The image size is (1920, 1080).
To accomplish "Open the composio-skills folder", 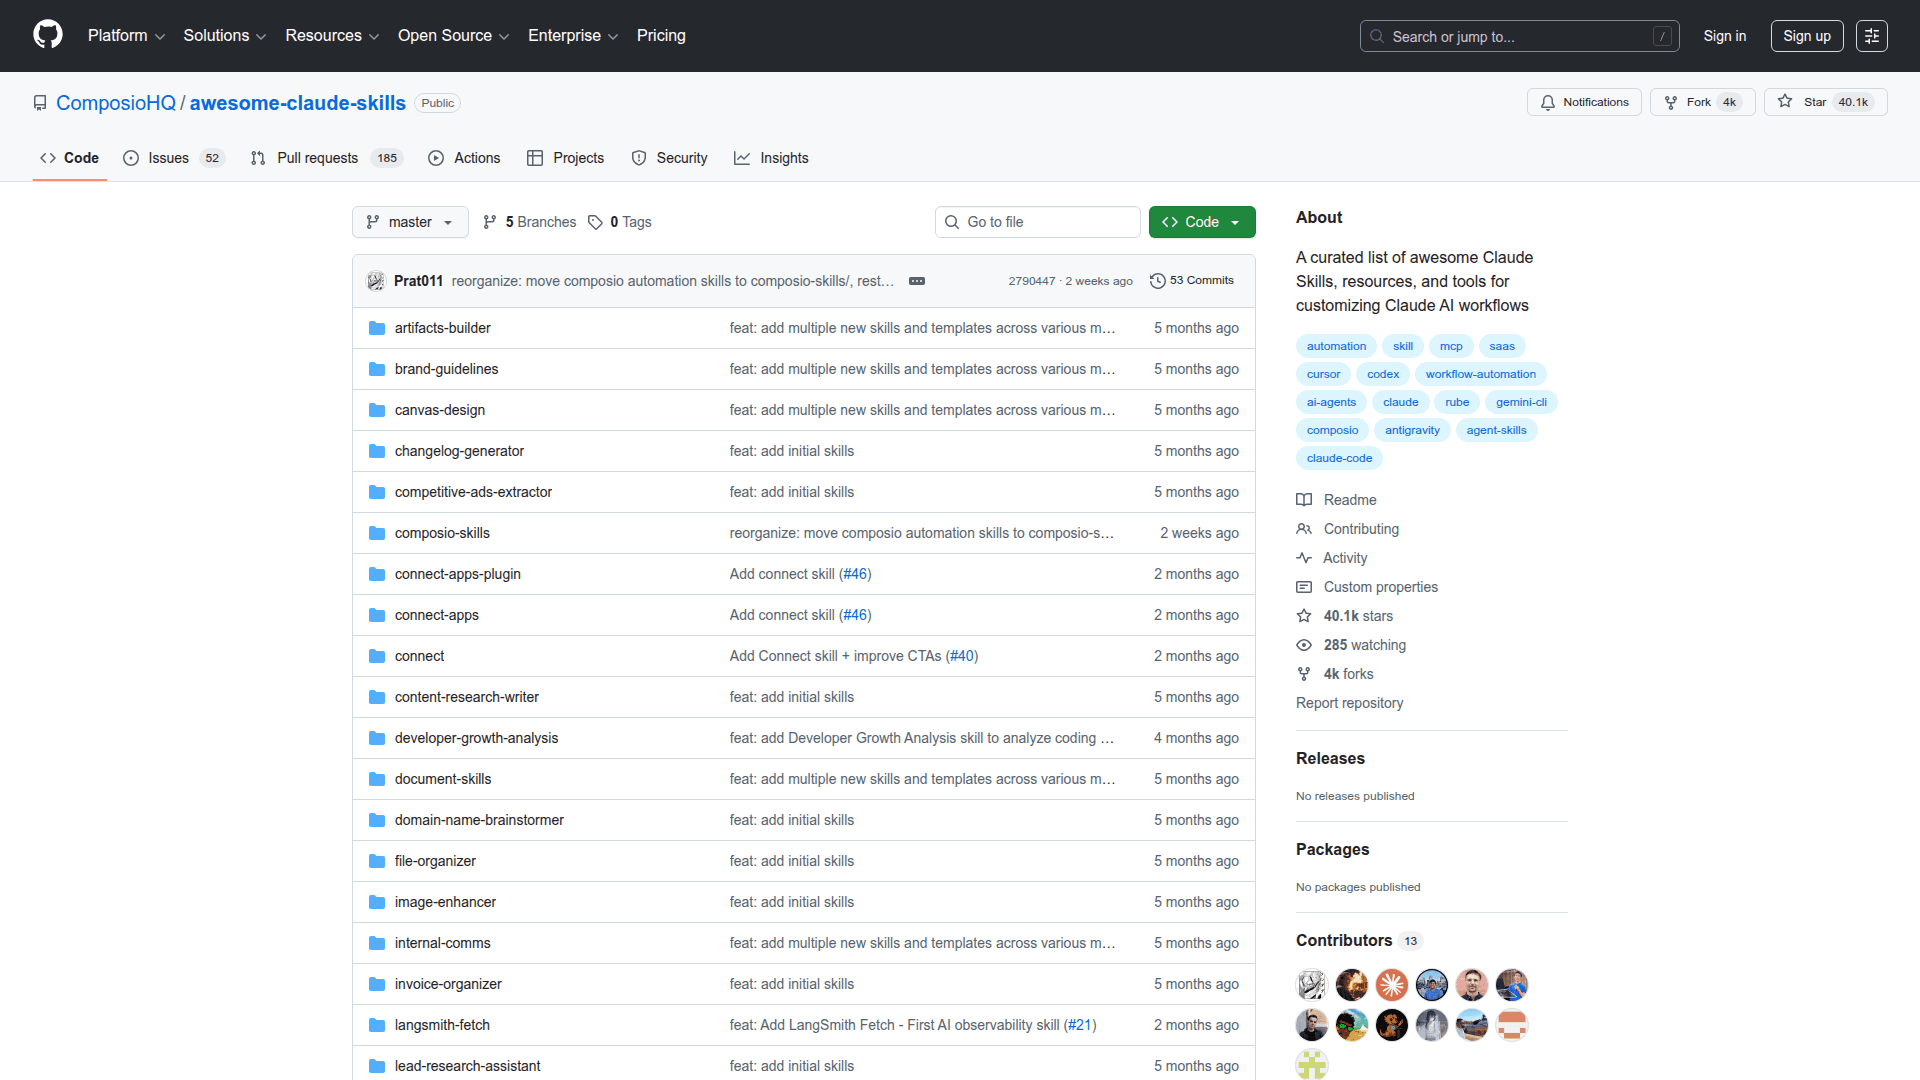I will tap(442, 533).
